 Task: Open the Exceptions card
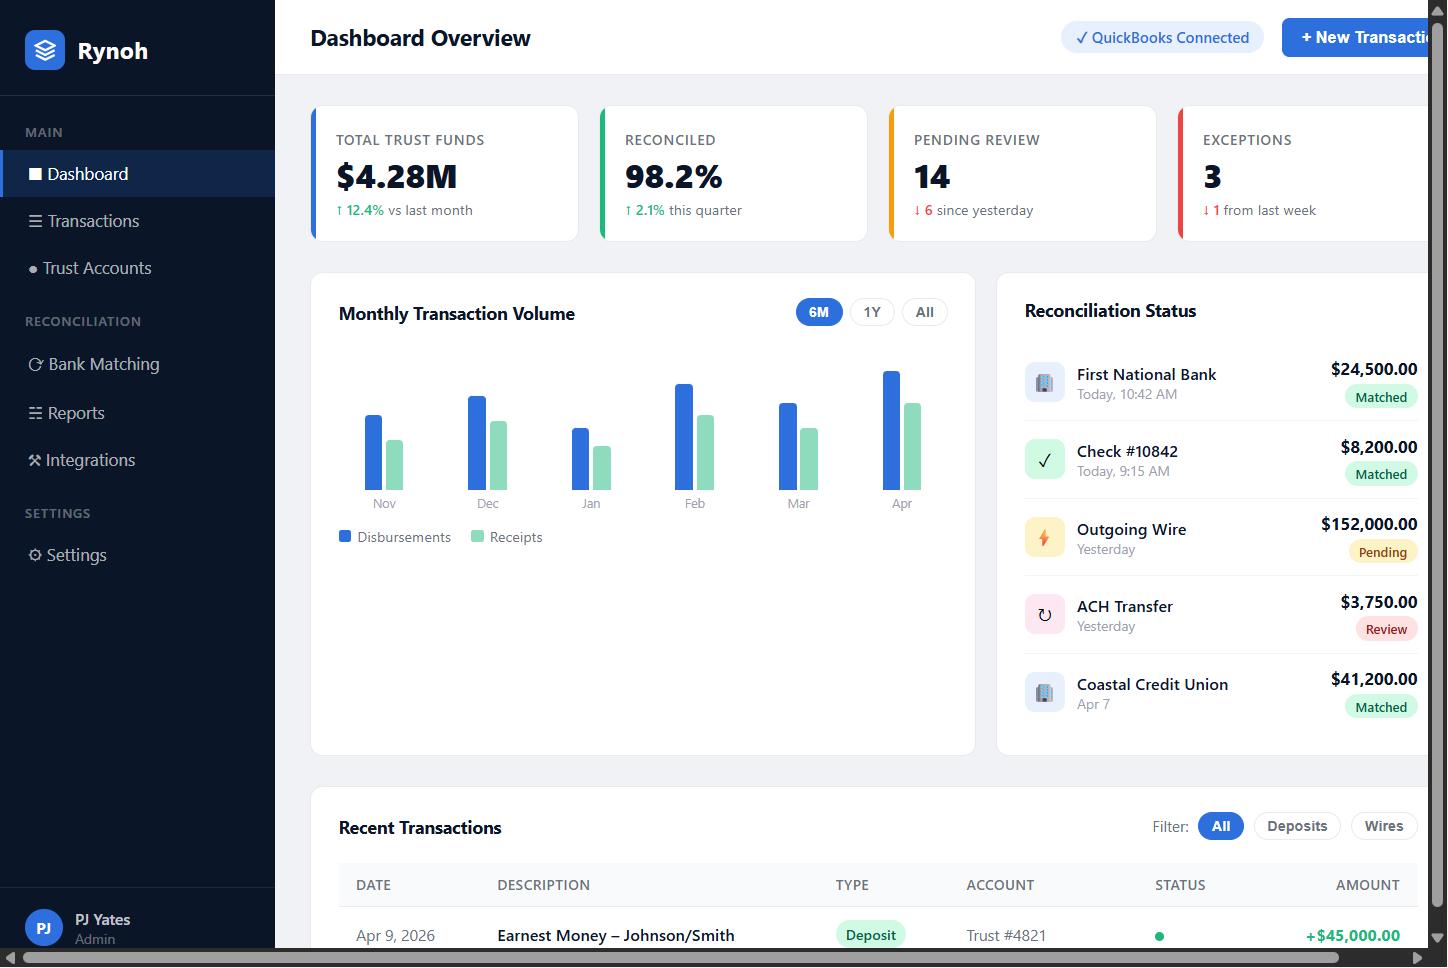[x=1304, y=173]
